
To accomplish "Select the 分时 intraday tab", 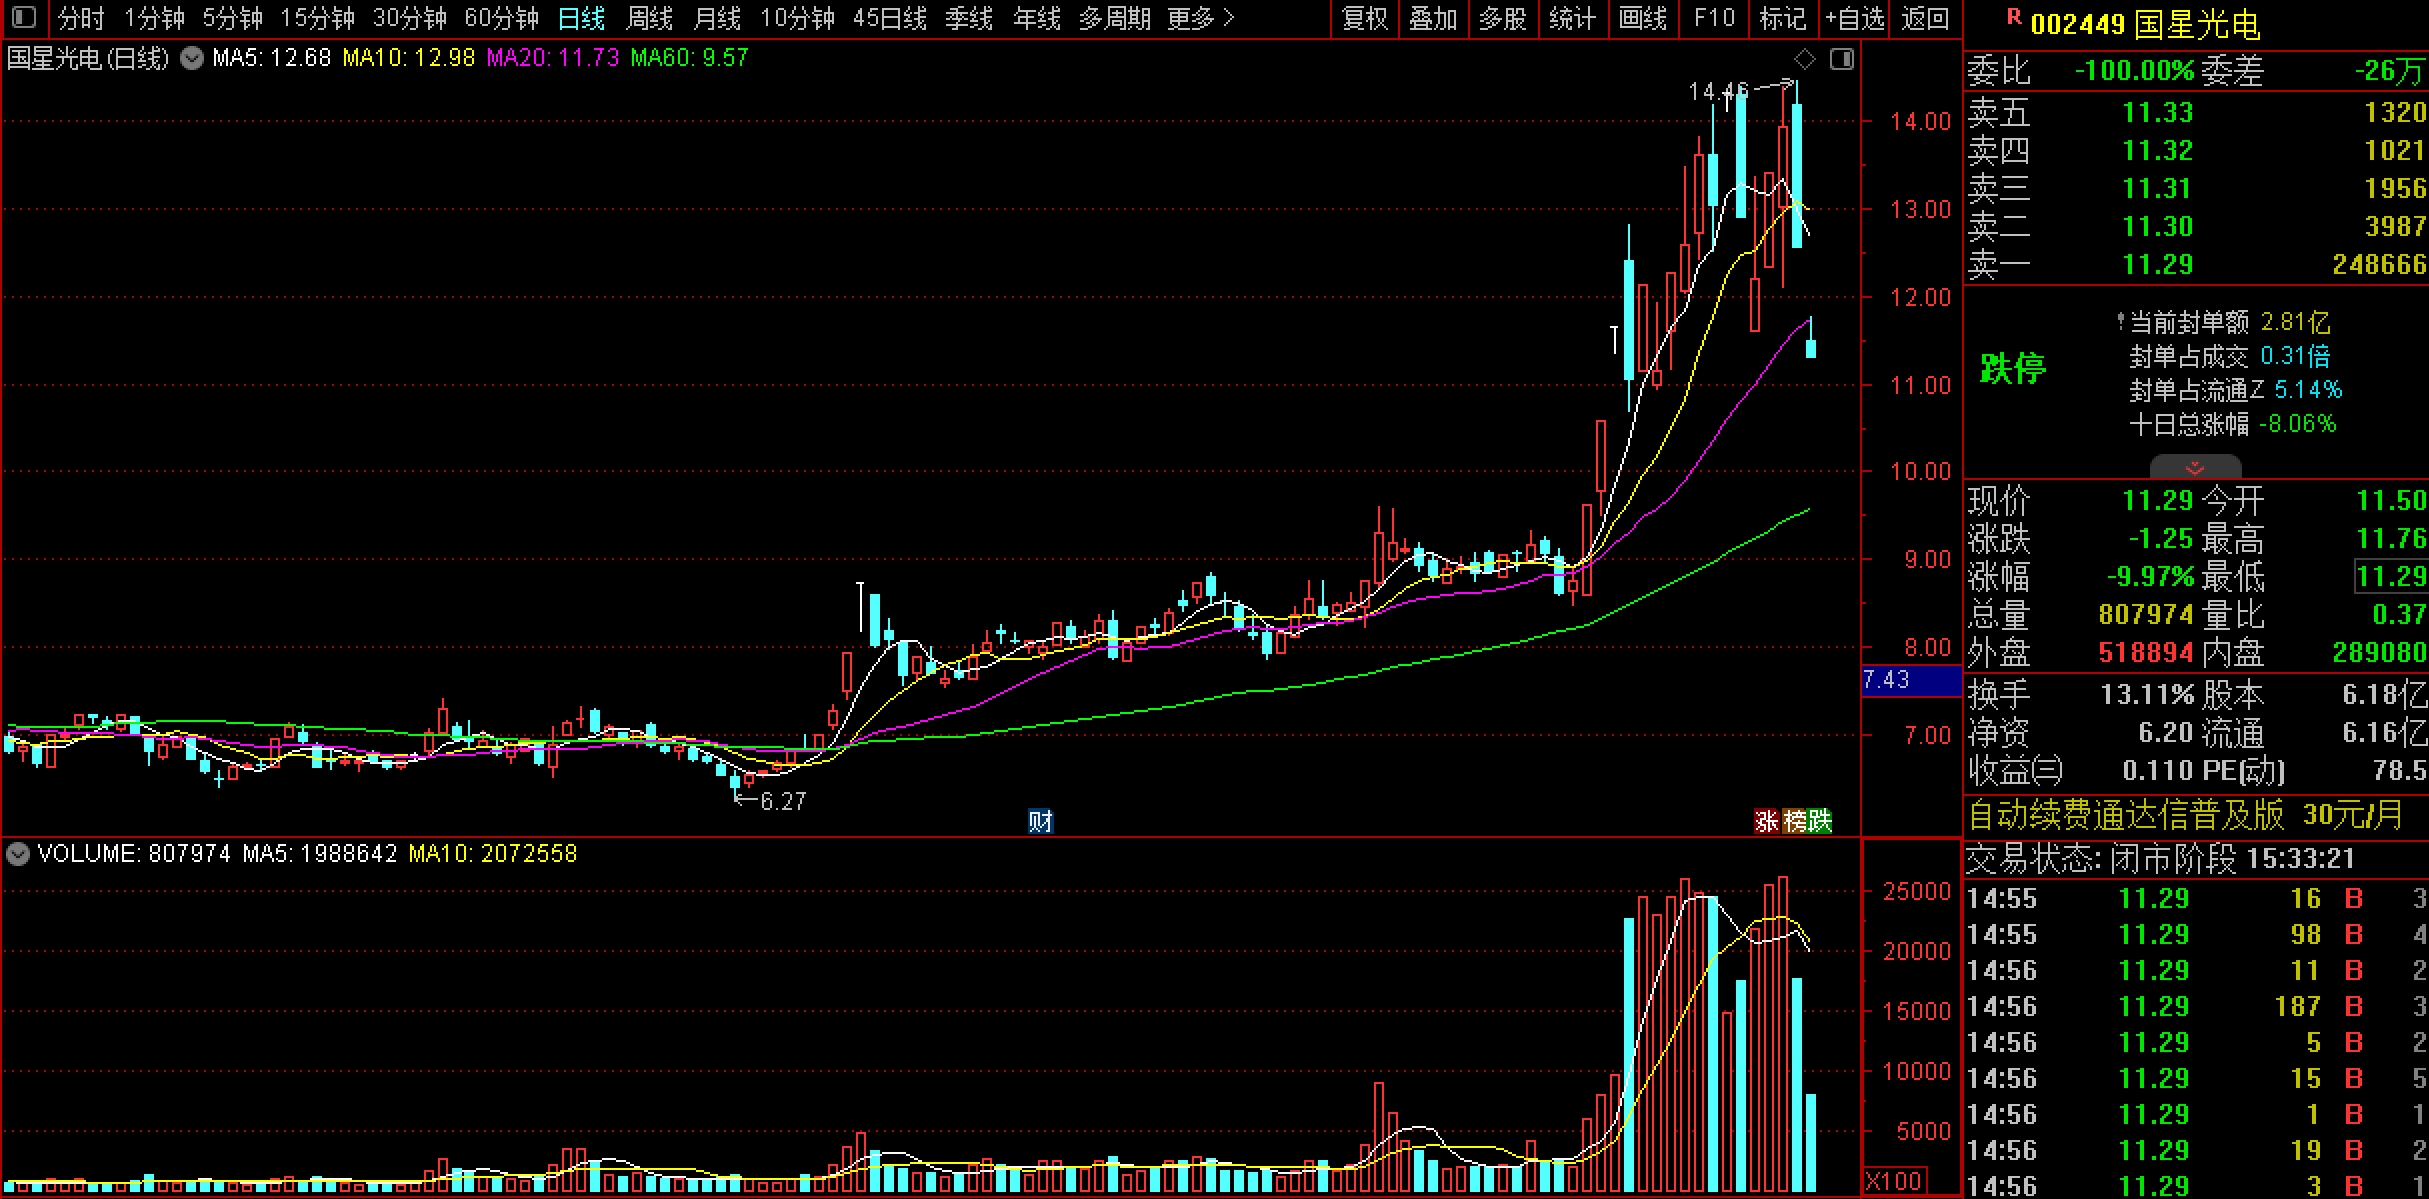I will [x=81, y=18].
